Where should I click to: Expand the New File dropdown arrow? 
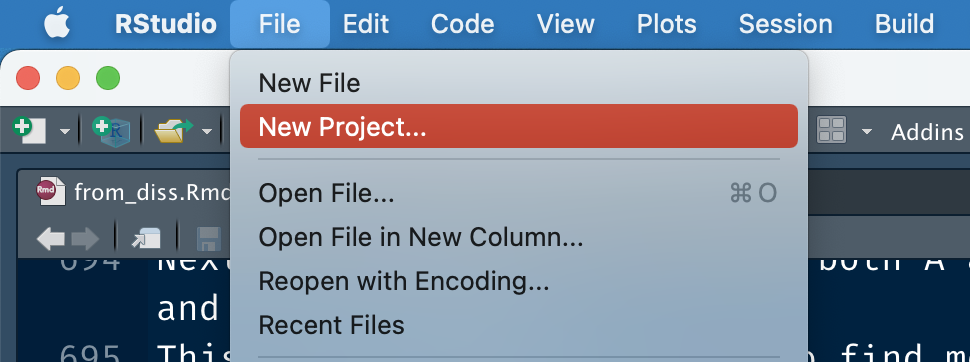(64, 131)
